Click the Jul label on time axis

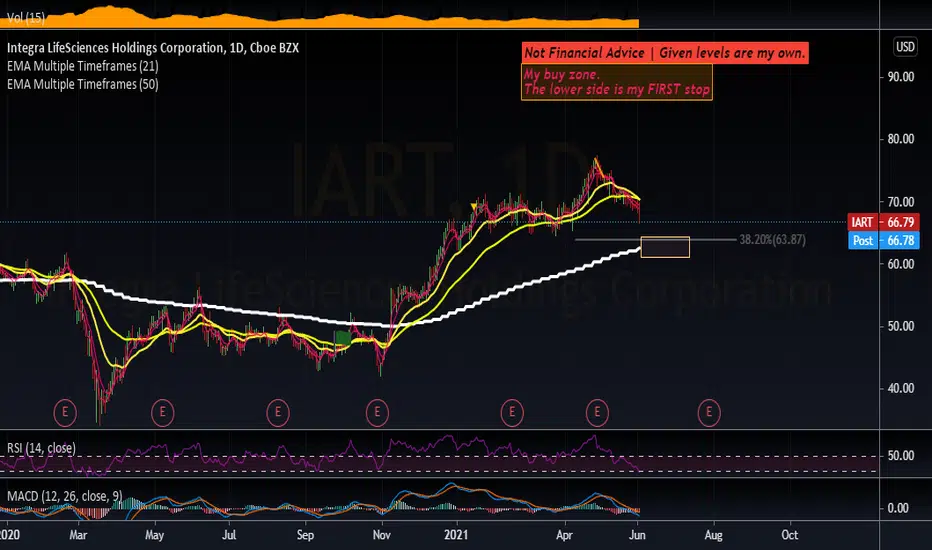229,535
